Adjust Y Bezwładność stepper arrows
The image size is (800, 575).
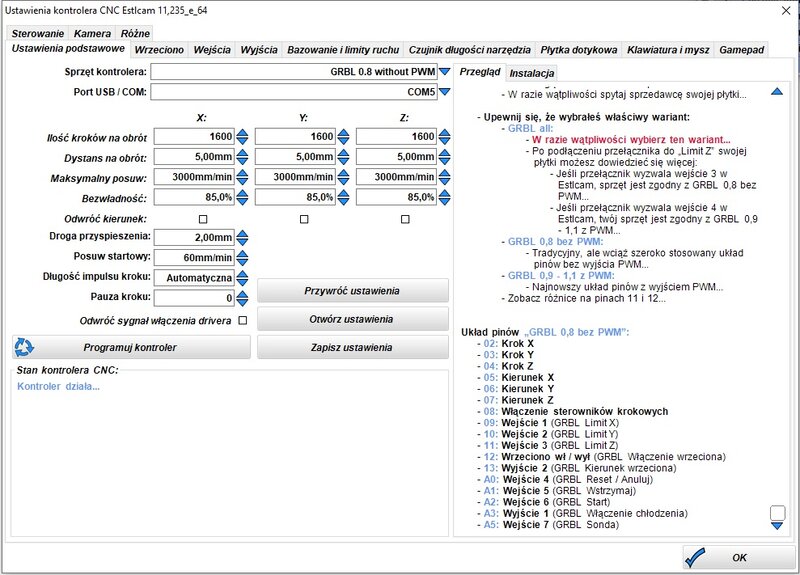pyautogui.click(x=343, y=197)
